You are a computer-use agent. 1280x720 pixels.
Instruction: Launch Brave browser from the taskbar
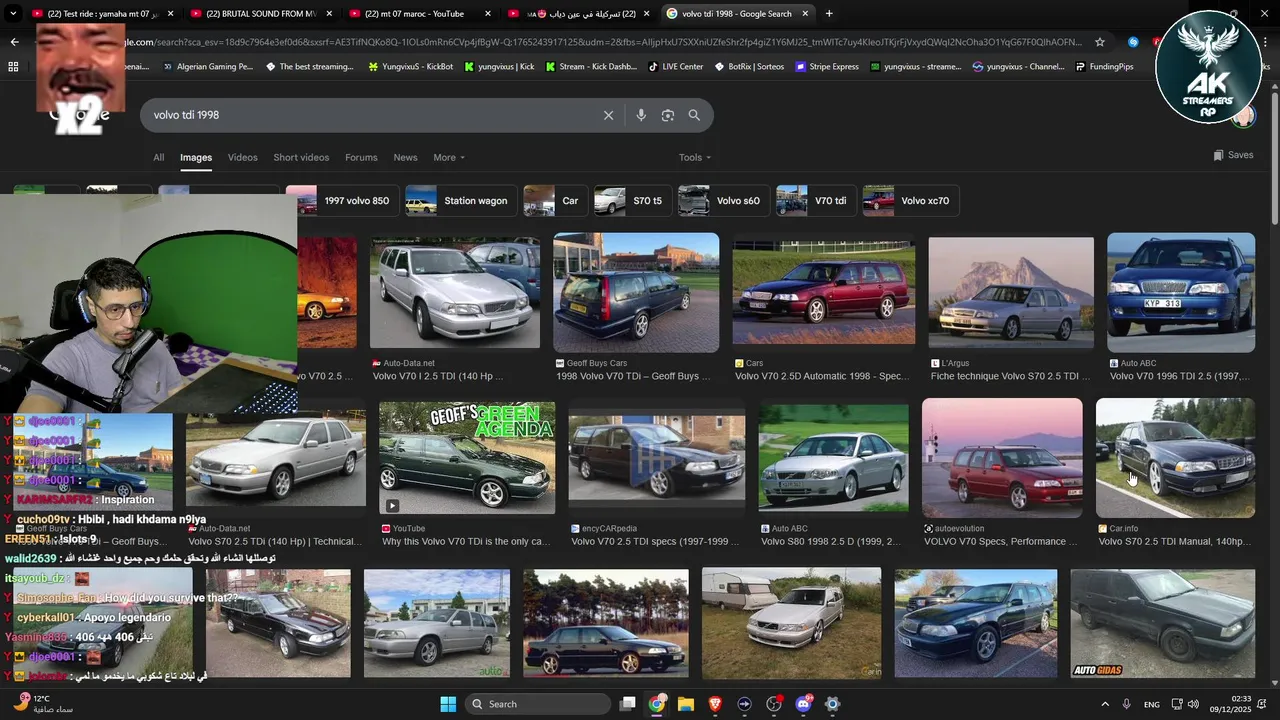pos(715,704)
